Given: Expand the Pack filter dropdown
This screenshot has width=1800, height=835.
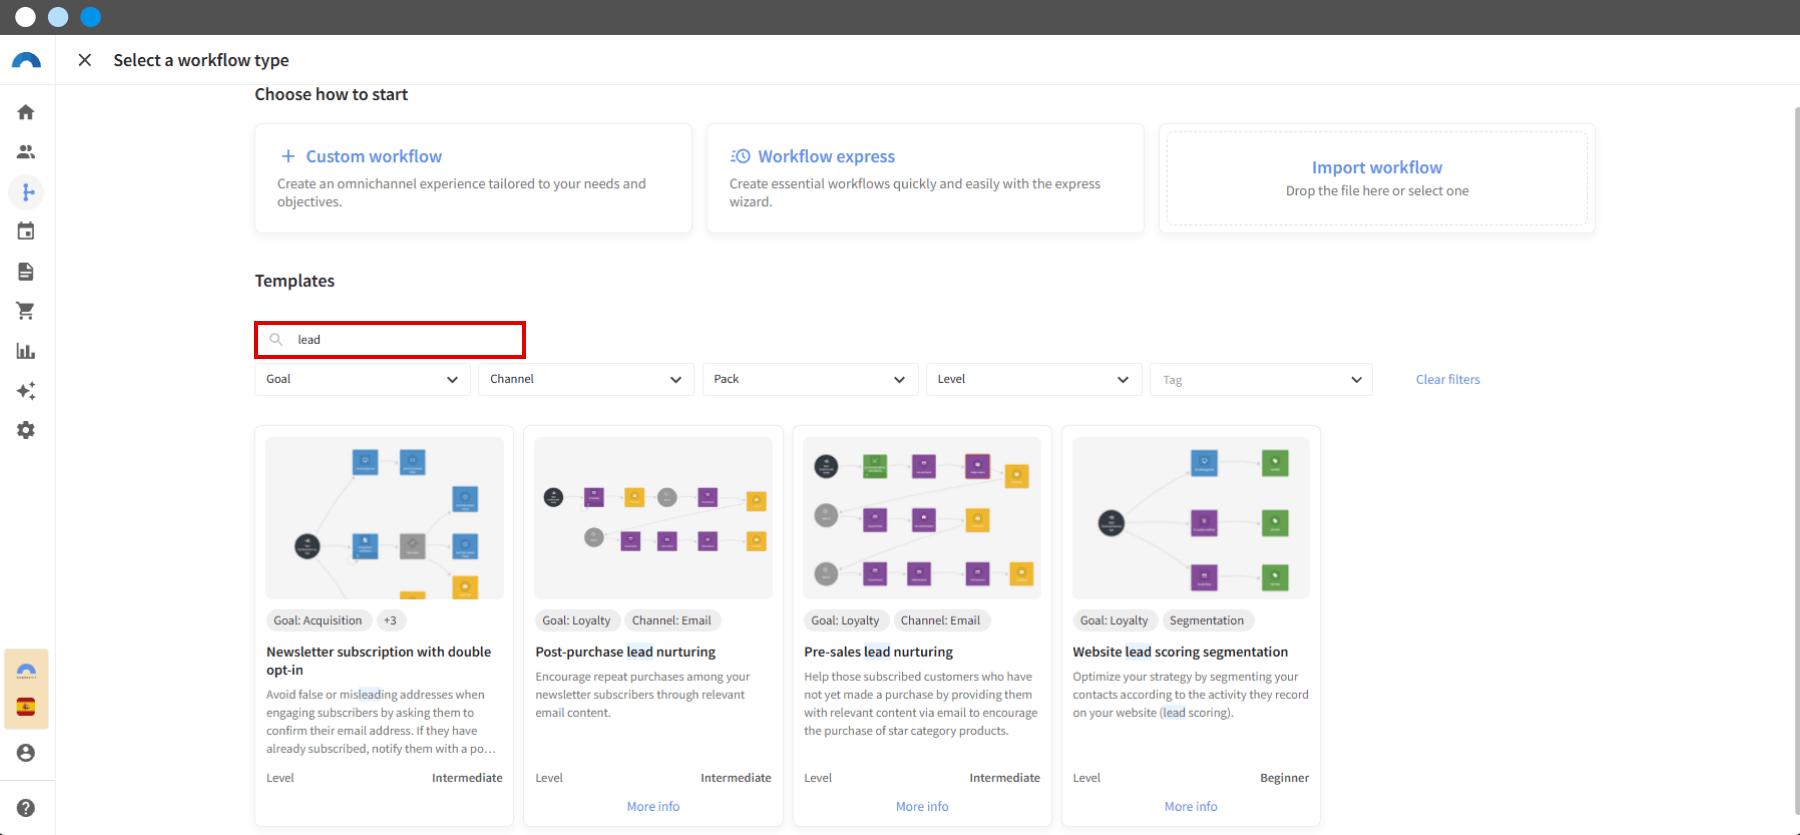Looking at the screenshot, I should pyautogui.click(x=810, y=379).
